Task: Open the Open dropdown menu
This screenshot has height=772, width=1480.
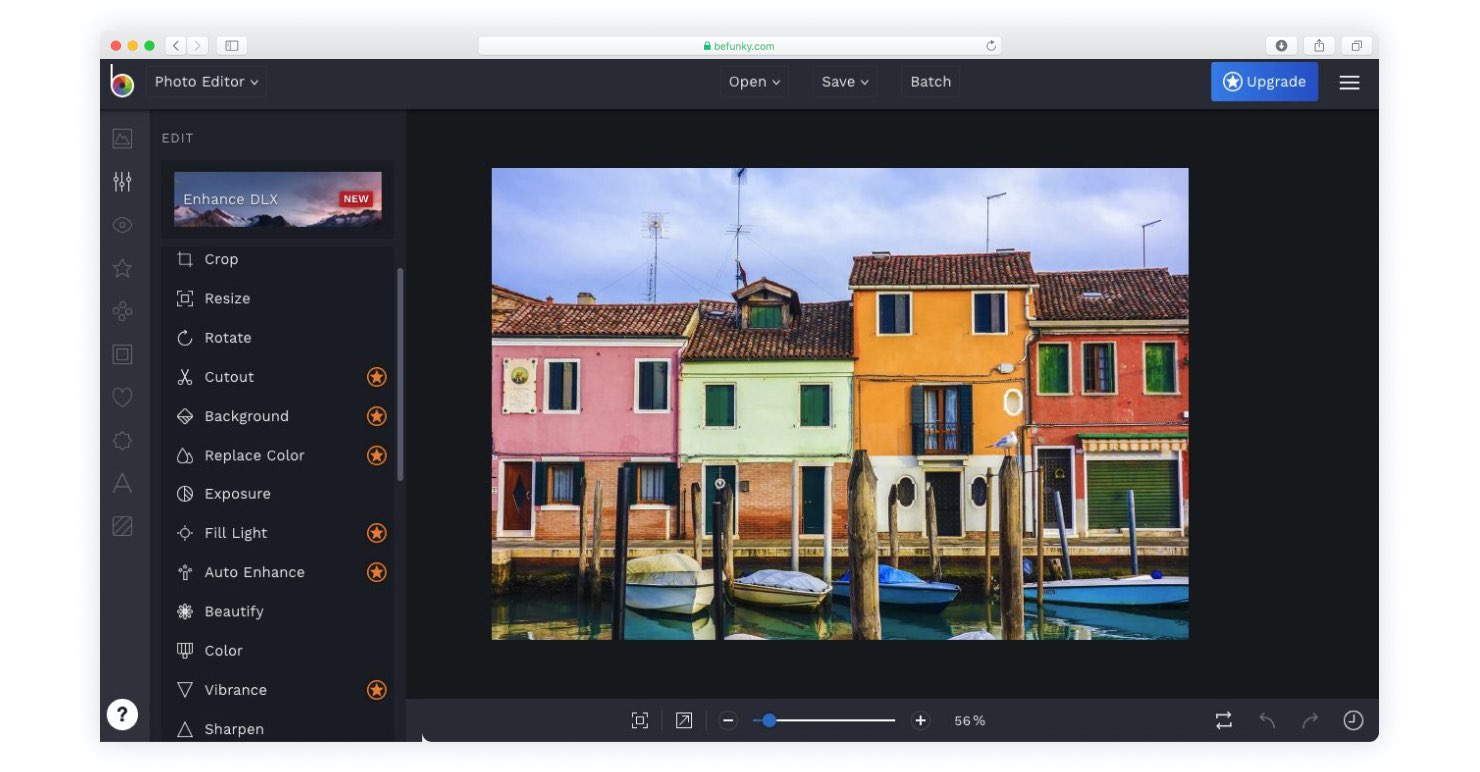Action: [754, 82]
